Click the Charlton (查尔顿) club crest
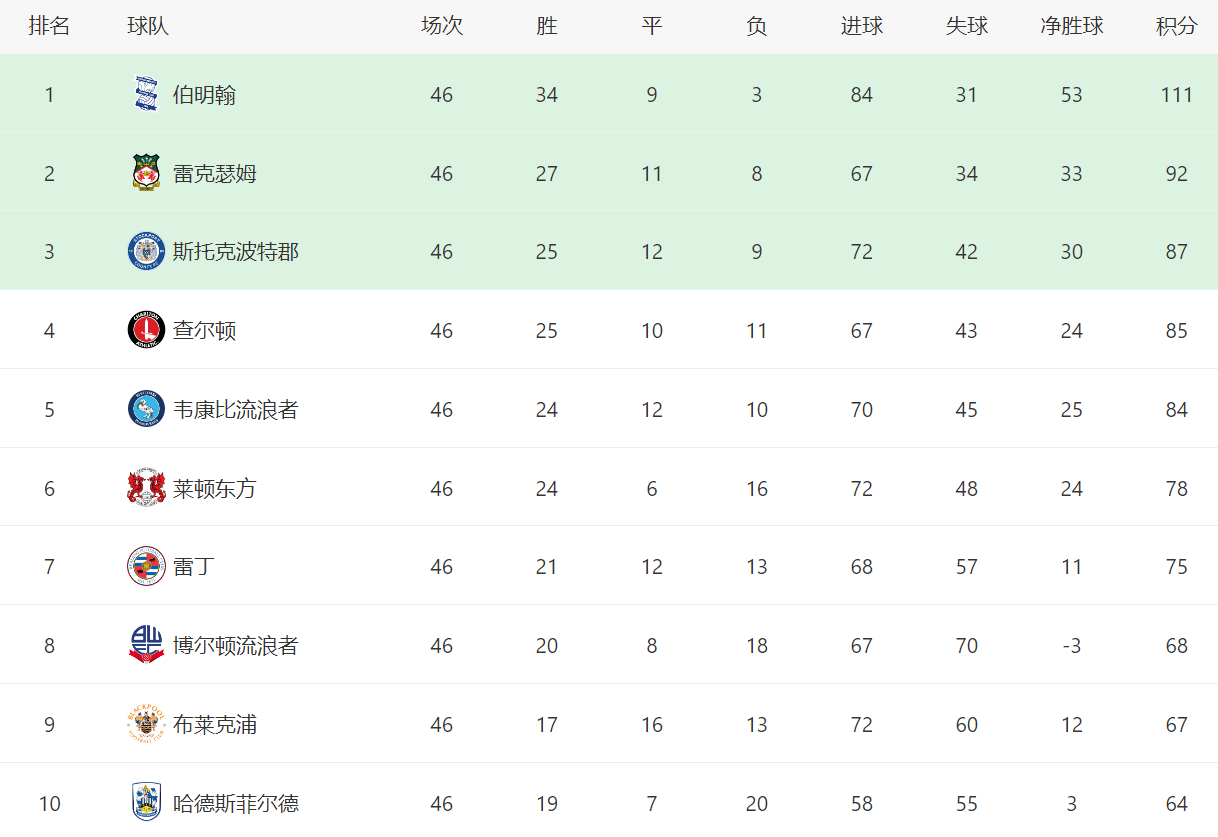1218x837 pixels. pyautogui.click(x=146, y=330)
